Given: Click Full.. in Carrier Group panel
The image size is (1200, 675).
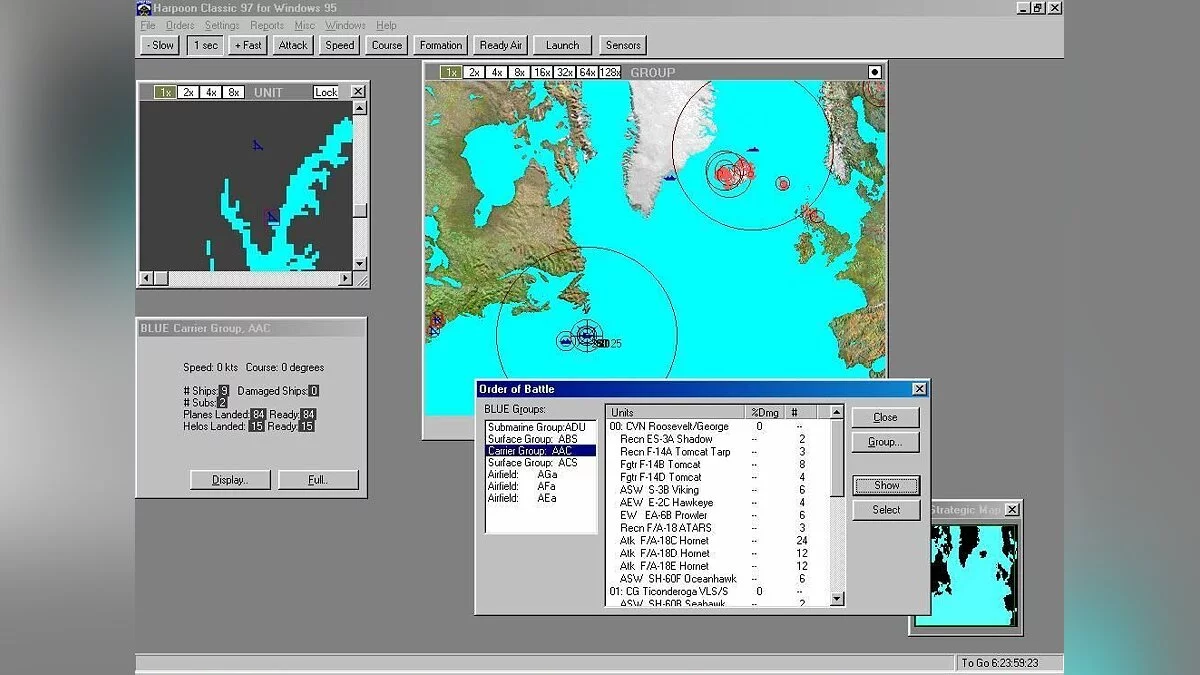Looking at the screenshot, I should coord(318,480).
